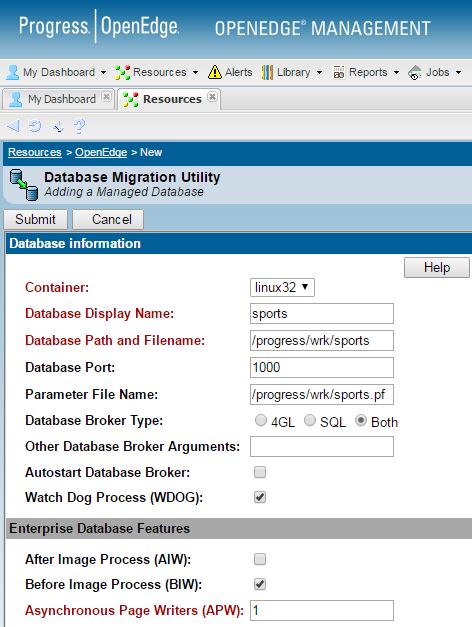
Task: Click the collapse arrows toolbar icon
Action: [x=58, y=126]
